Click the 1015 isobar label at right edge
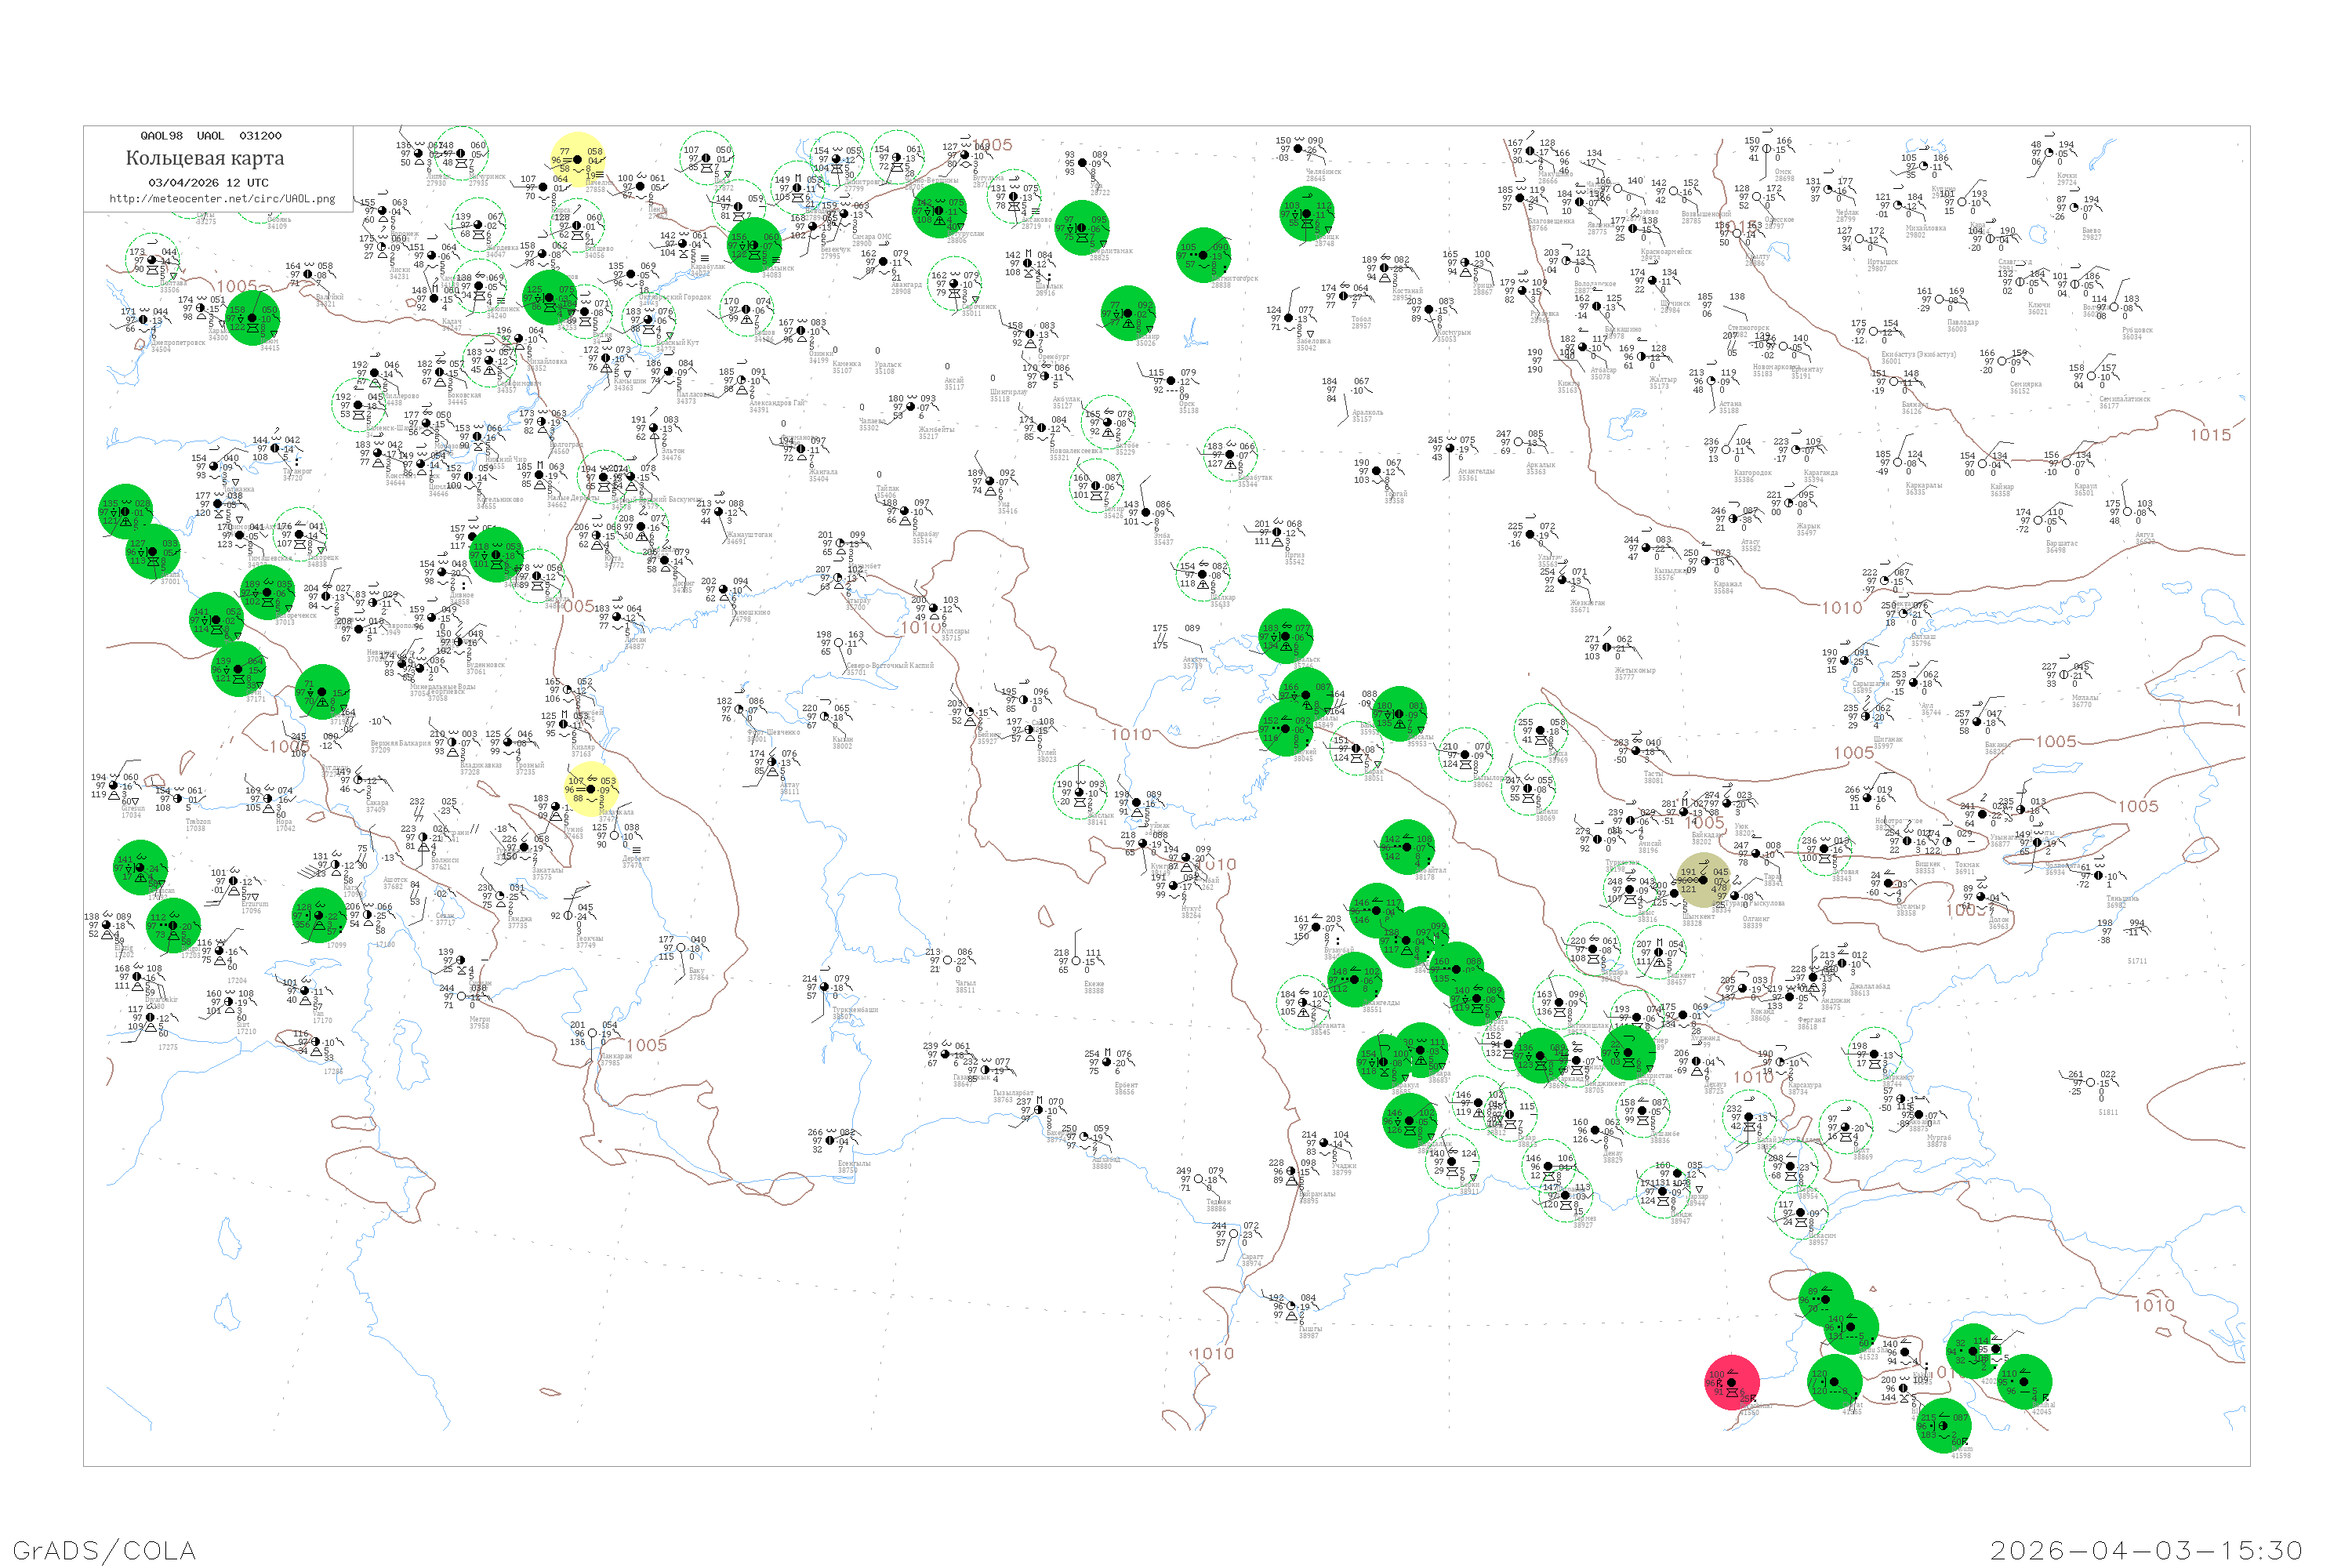The image size is (2352, 1568). (x=2210, y=435)
